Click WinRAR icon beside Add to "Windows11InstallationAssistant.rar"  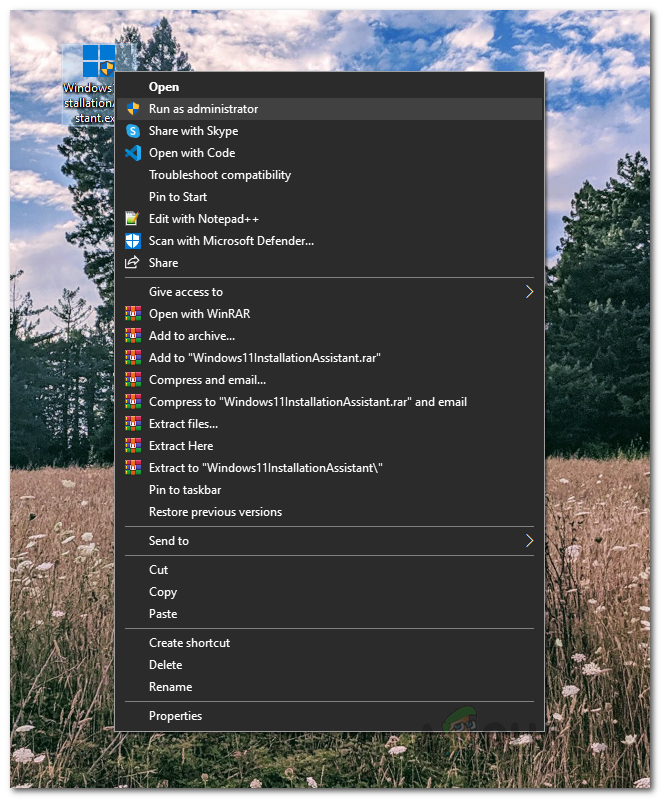[x=133, y=358]
